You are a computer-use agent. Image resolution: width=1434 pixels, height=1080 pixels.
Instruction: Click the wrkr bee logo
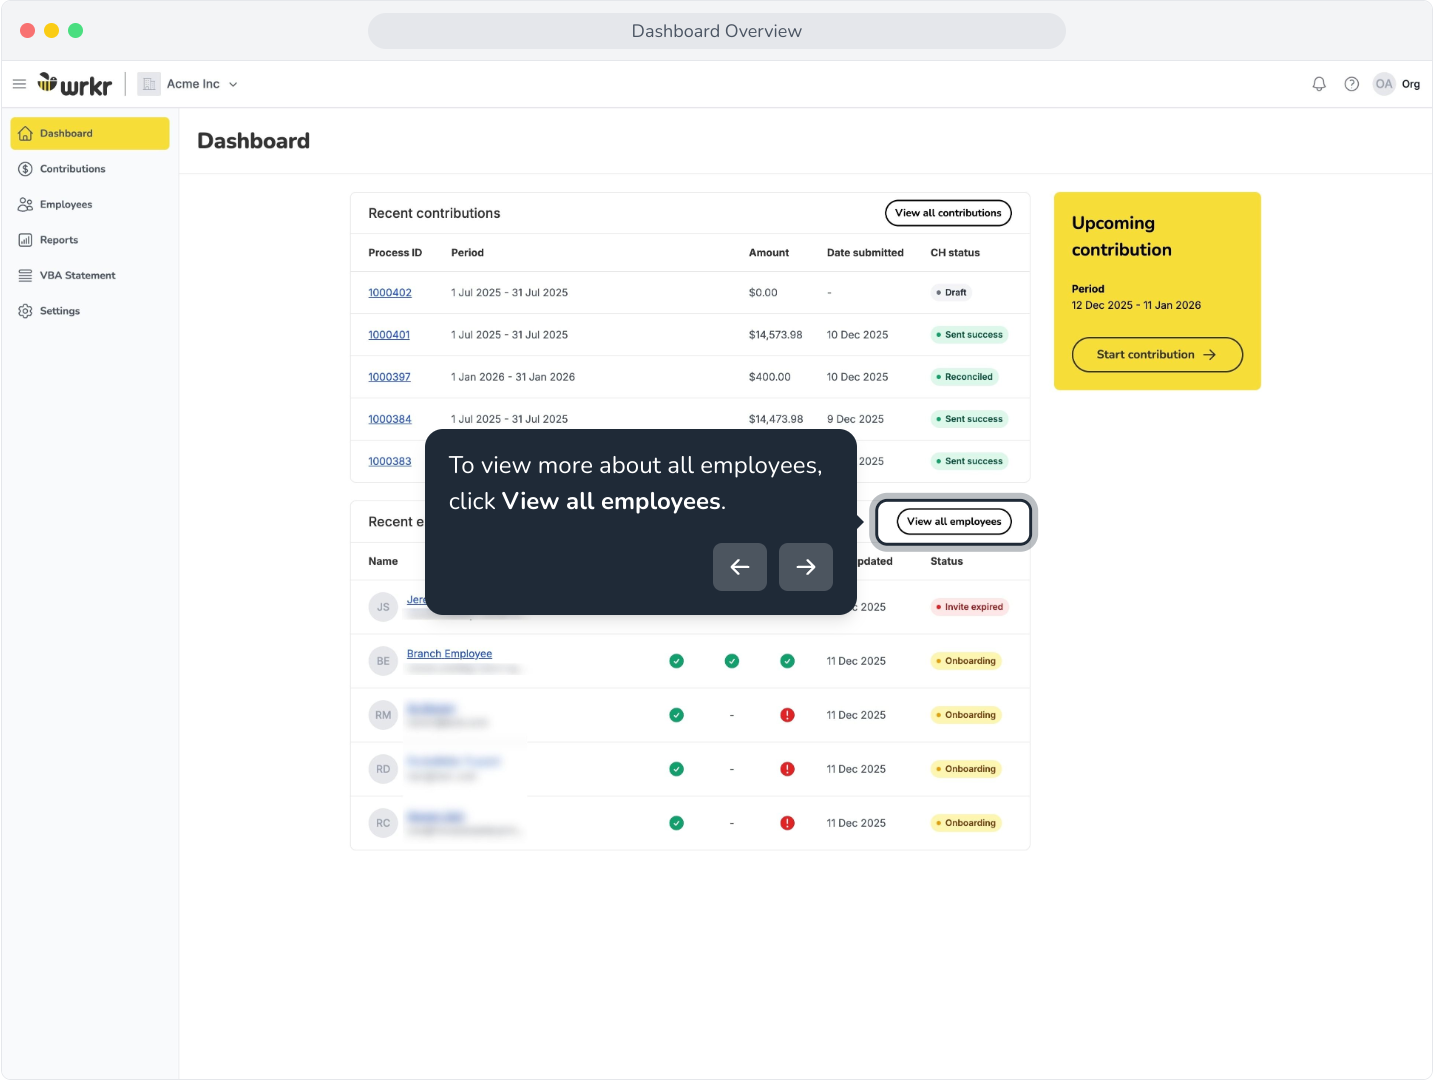point(75,84)
